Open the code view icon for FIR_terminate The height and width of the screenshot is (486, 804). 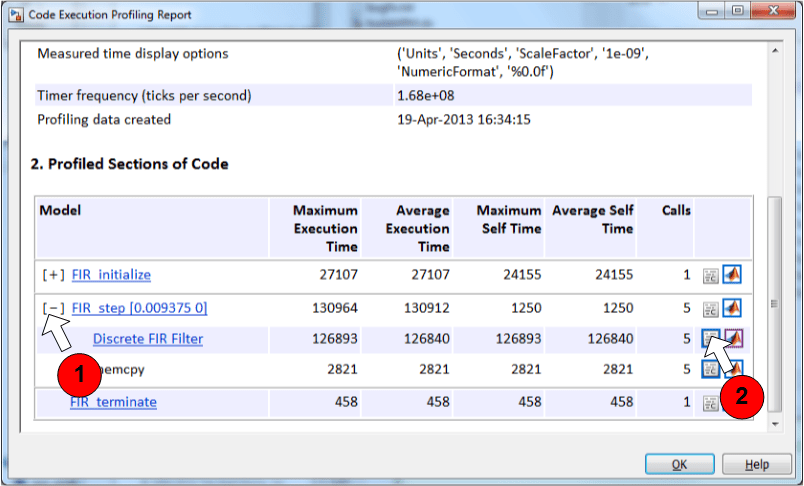pos(710,403)
